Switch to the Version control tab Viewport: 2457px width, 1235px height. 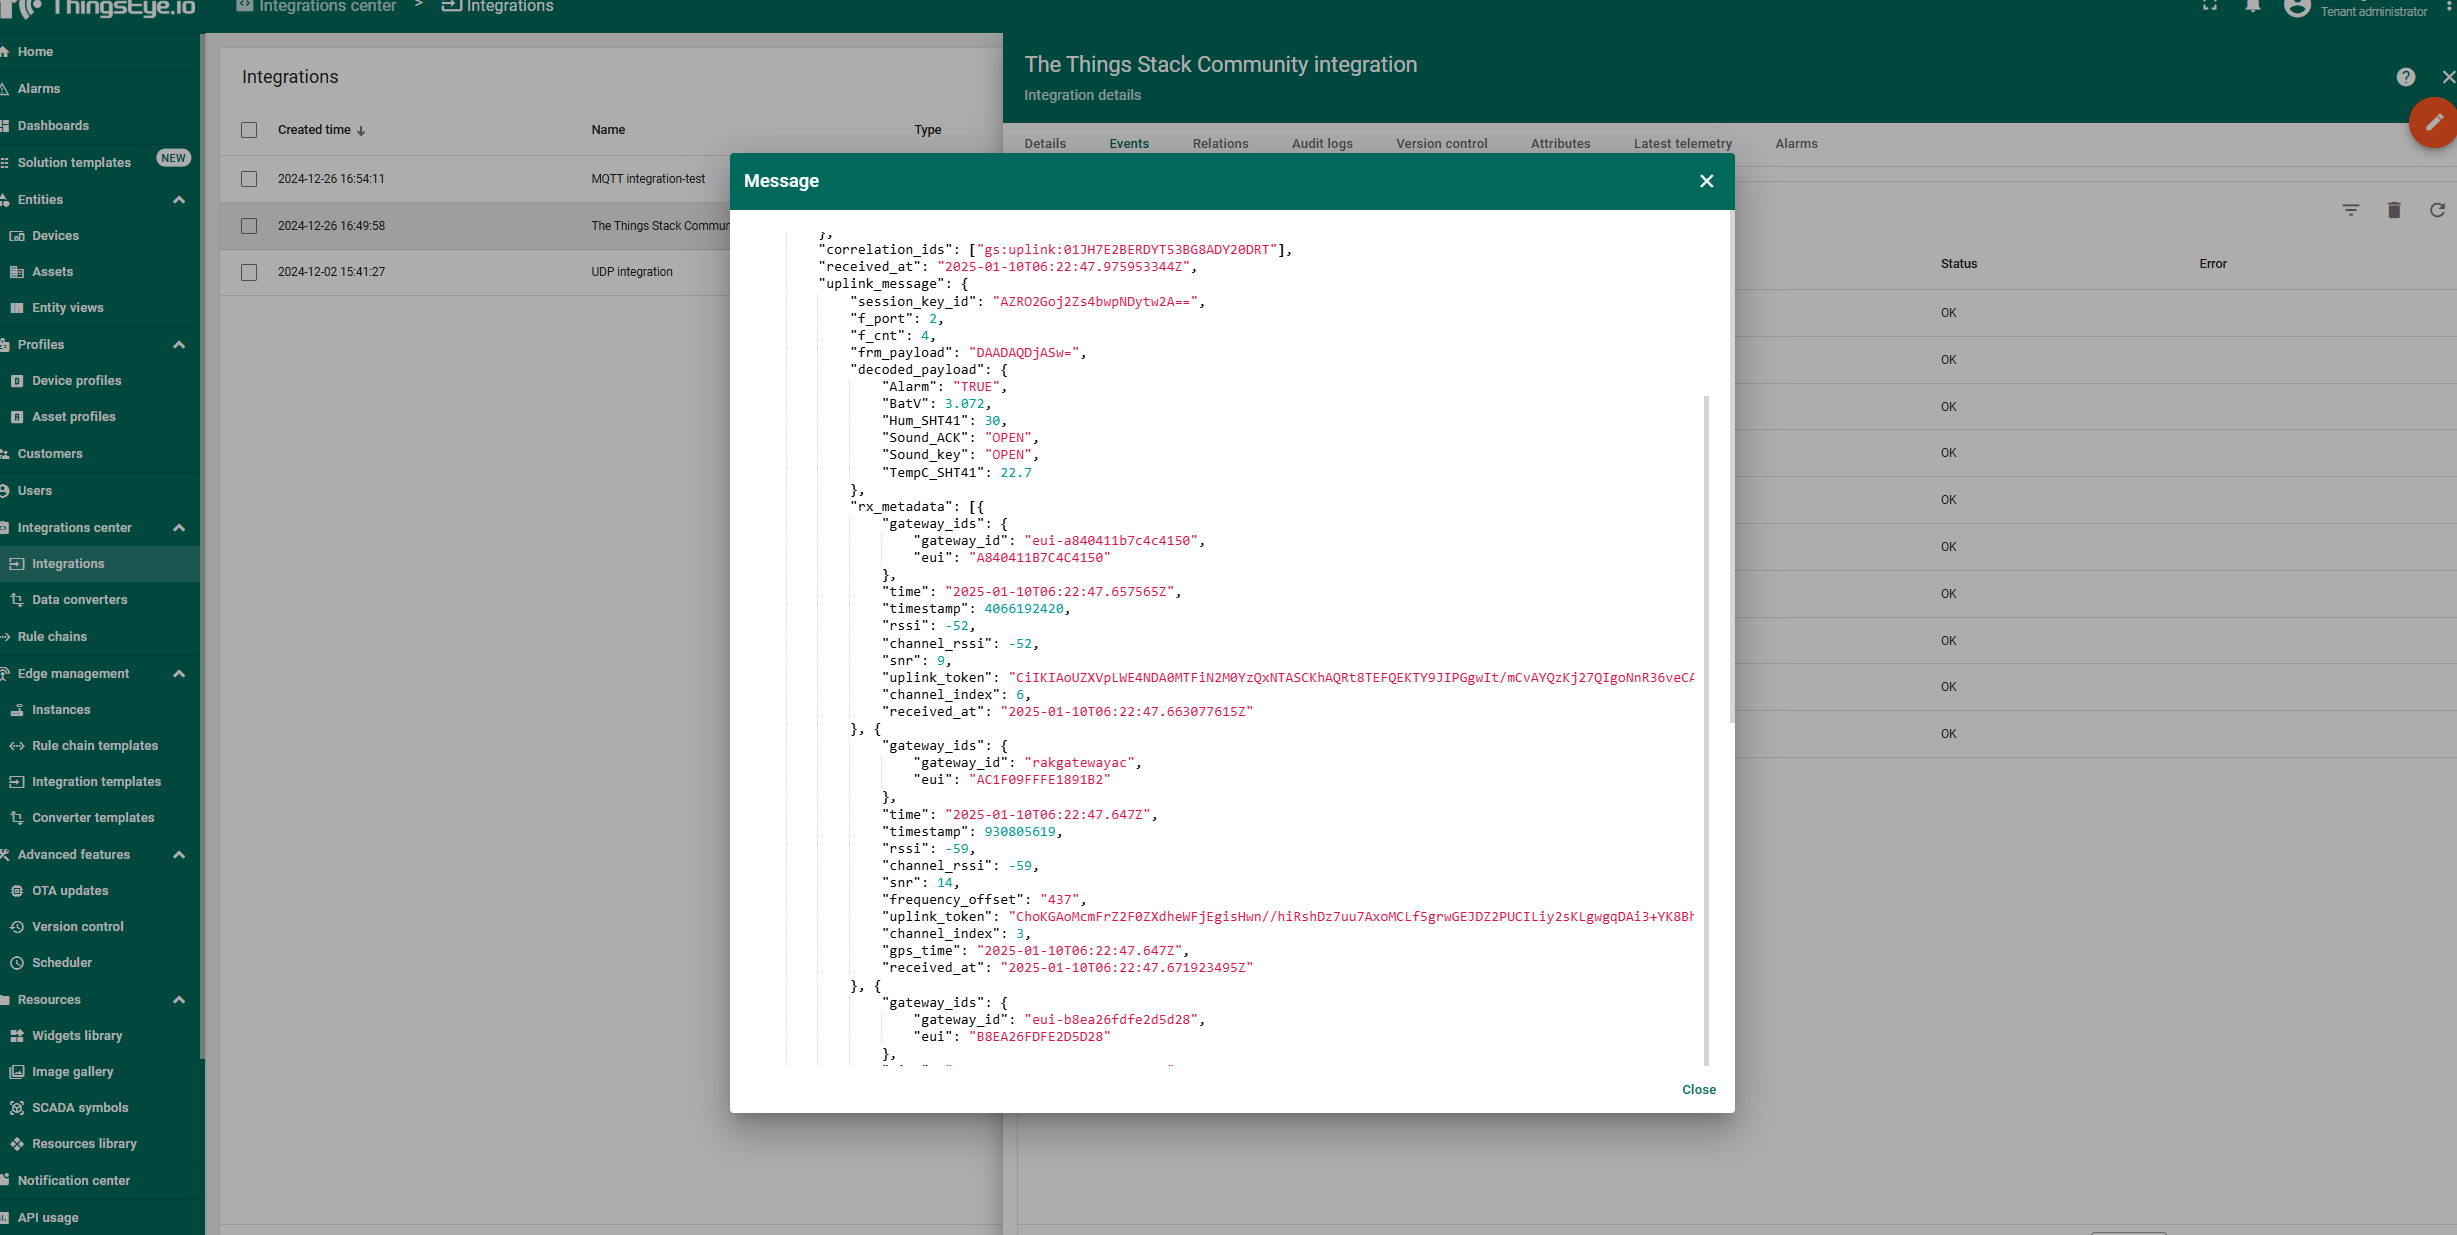pyautogui.click(x=1441, y=144)
